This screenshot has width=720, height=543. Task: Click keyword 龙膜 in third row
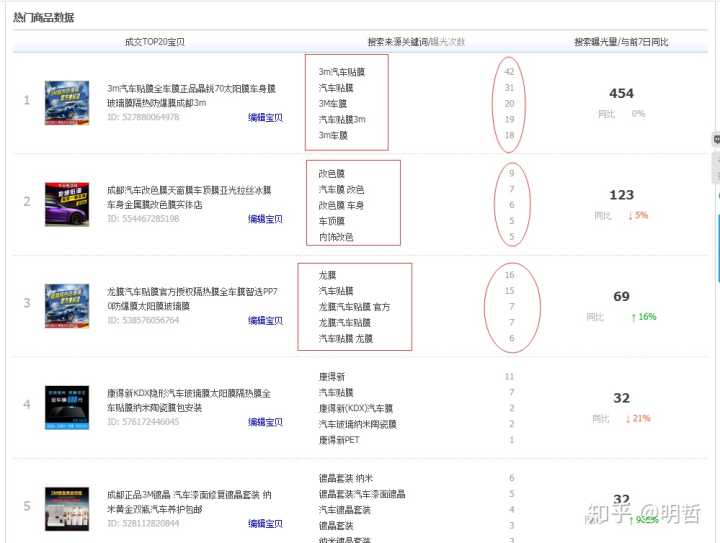coord(327,275)
